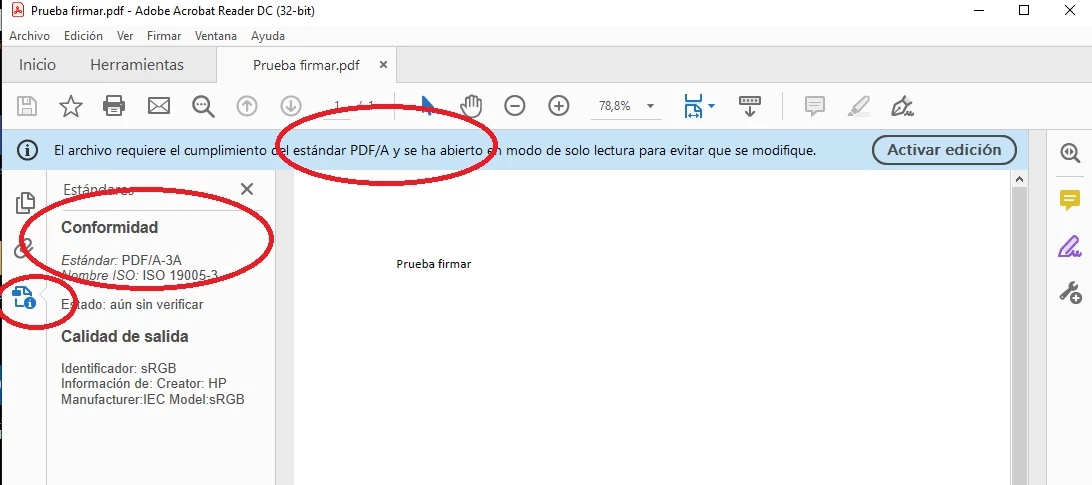
Task: Zoom out with the minus icon
Action: point(515,106)
